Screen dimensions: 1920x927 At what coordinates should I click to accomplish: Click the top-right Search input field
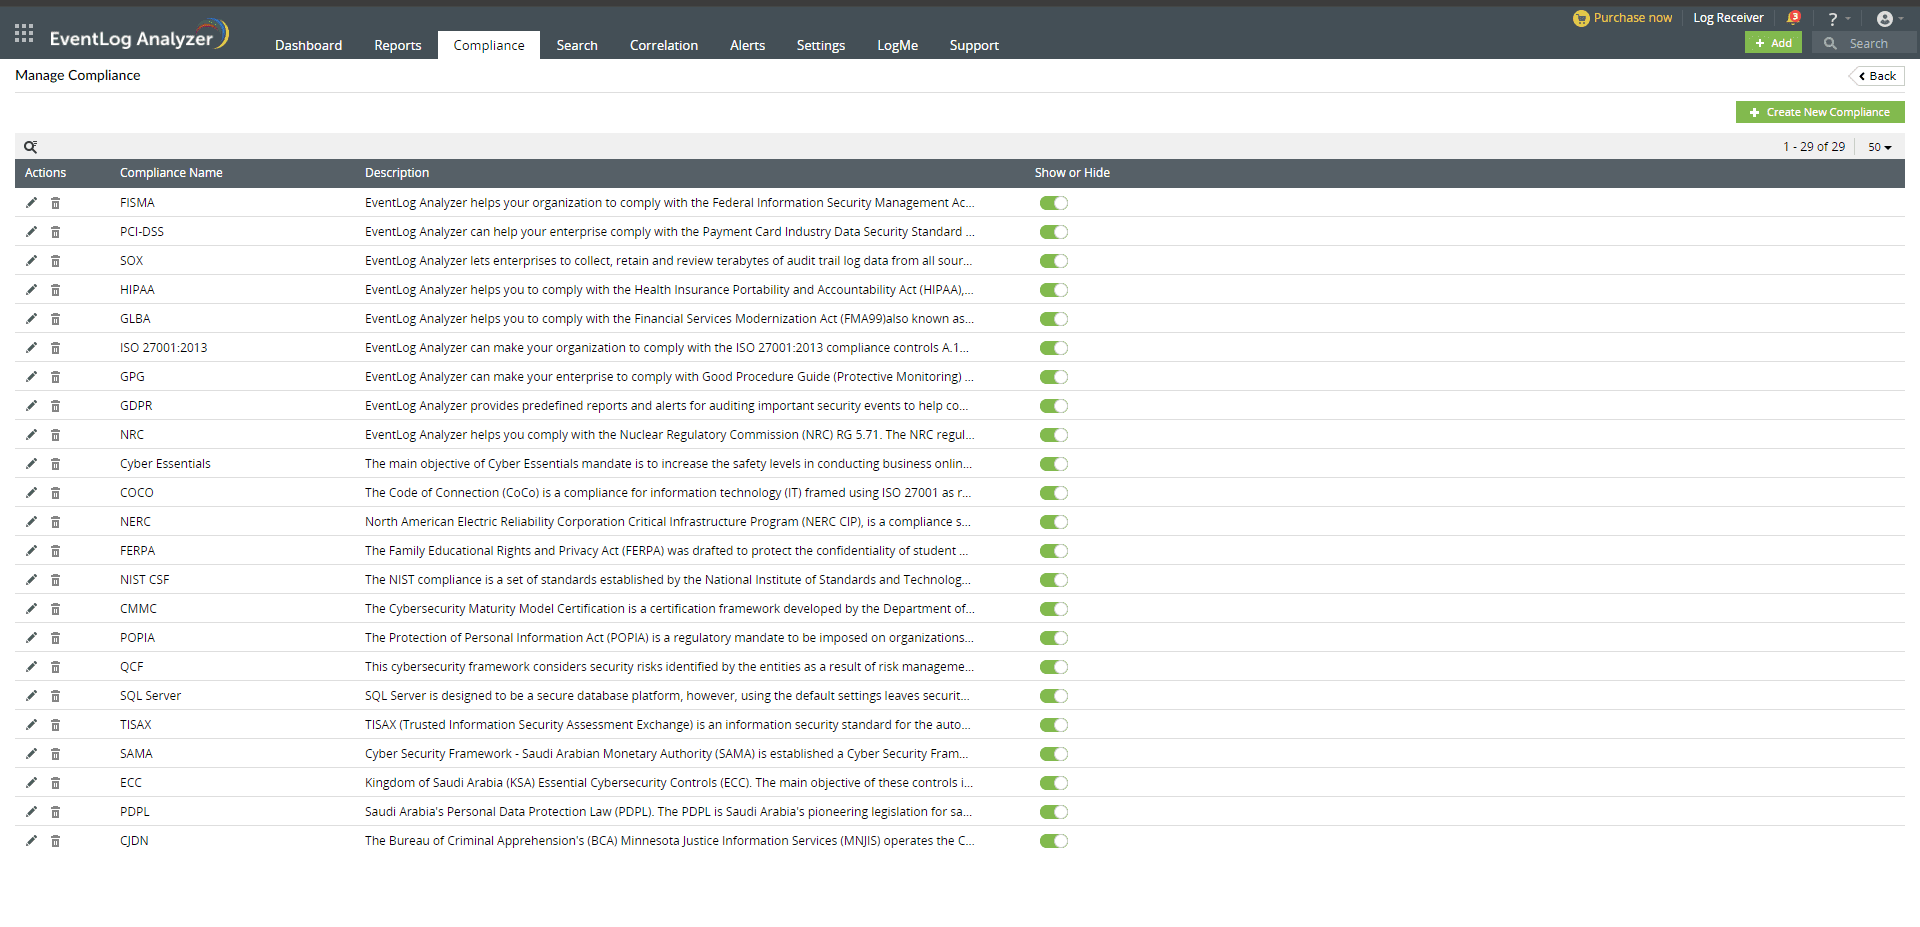pyautogui.click(x=1866, y=43)
